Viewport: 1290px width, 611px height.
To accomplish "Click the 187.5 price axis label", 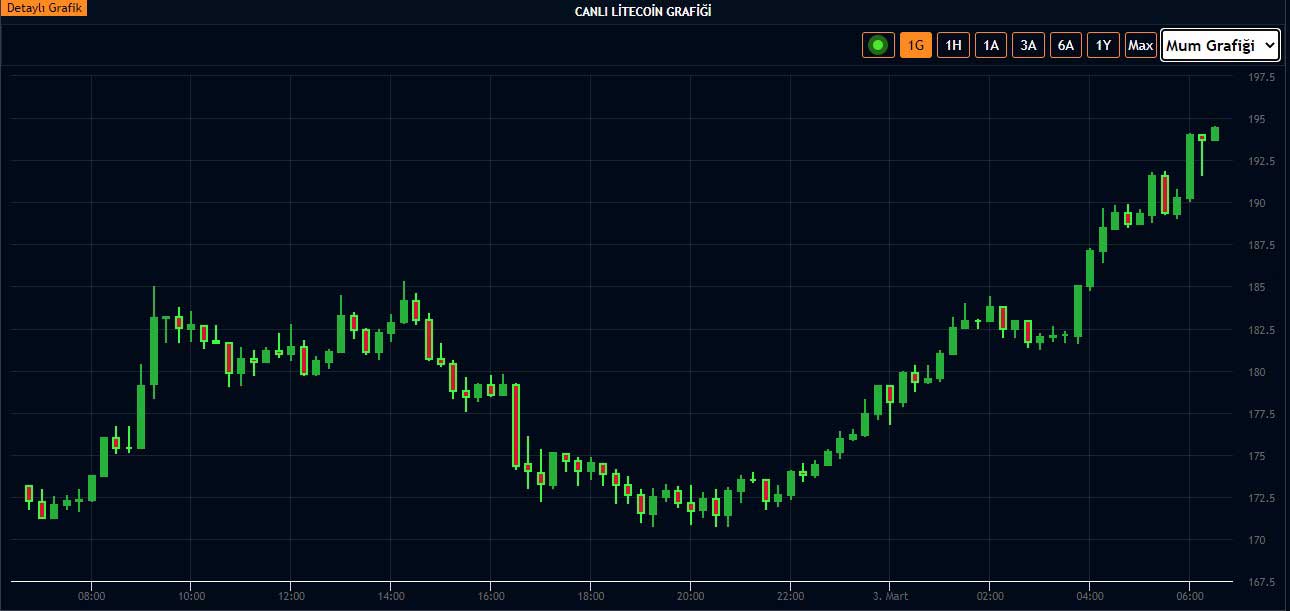I will pos(1262,245).
